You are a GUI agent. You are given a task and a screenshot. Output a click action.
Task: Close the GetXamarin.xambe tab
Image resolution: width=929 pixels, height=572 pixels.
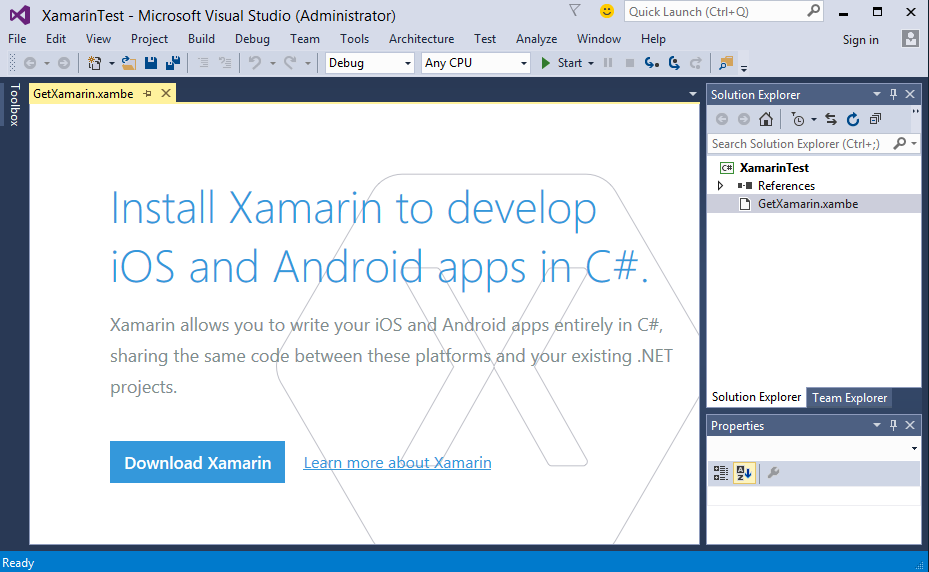tap(166, 93)
